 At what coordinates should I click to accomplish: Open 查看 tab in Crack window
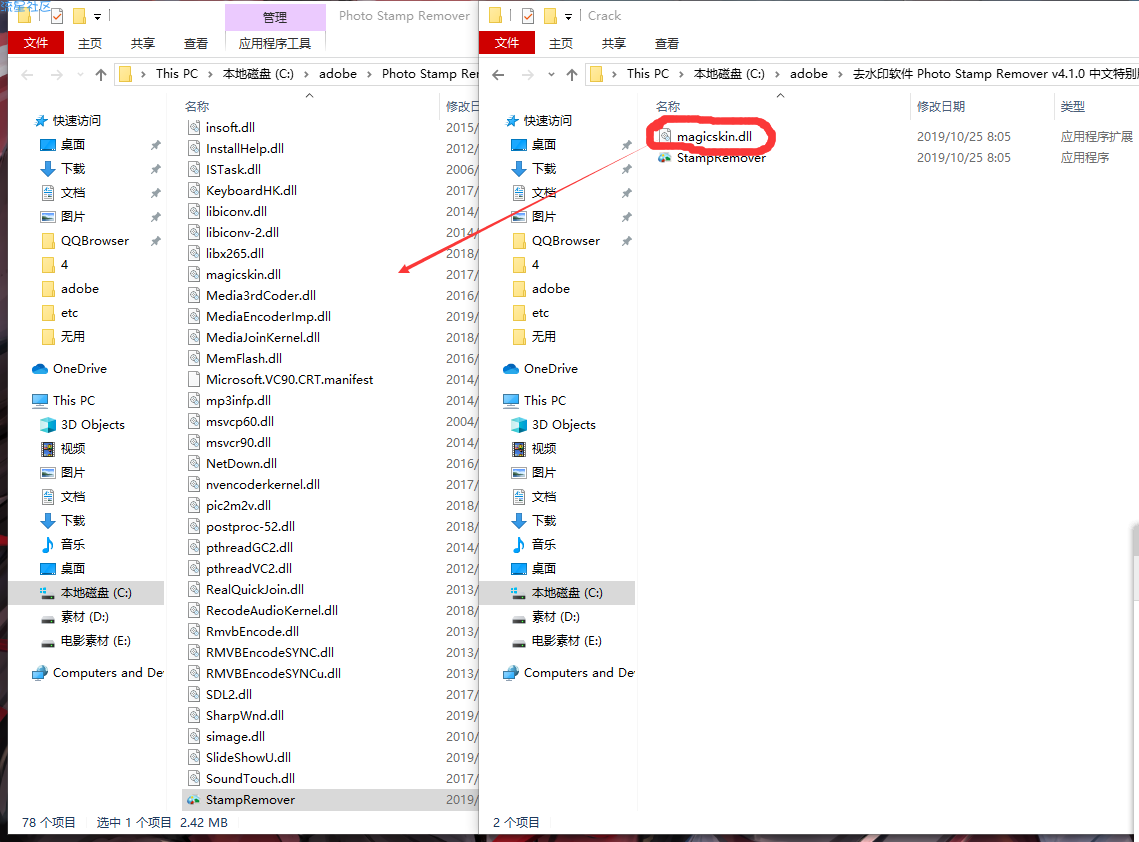(667, 44)
